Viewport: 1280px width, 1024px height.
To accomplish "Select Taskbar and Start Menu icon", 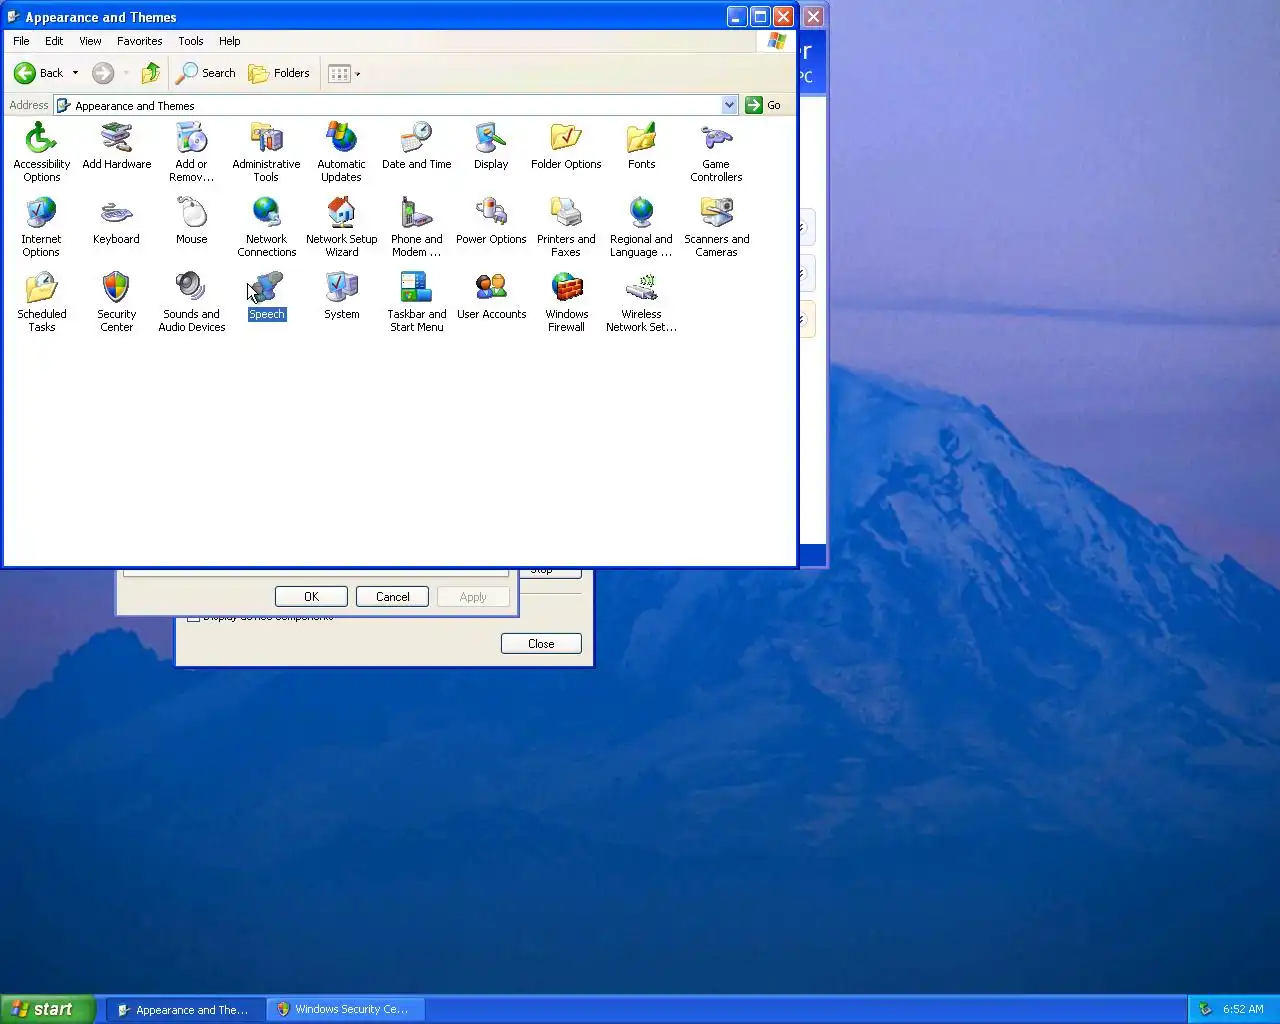I will tap(416, 301).
